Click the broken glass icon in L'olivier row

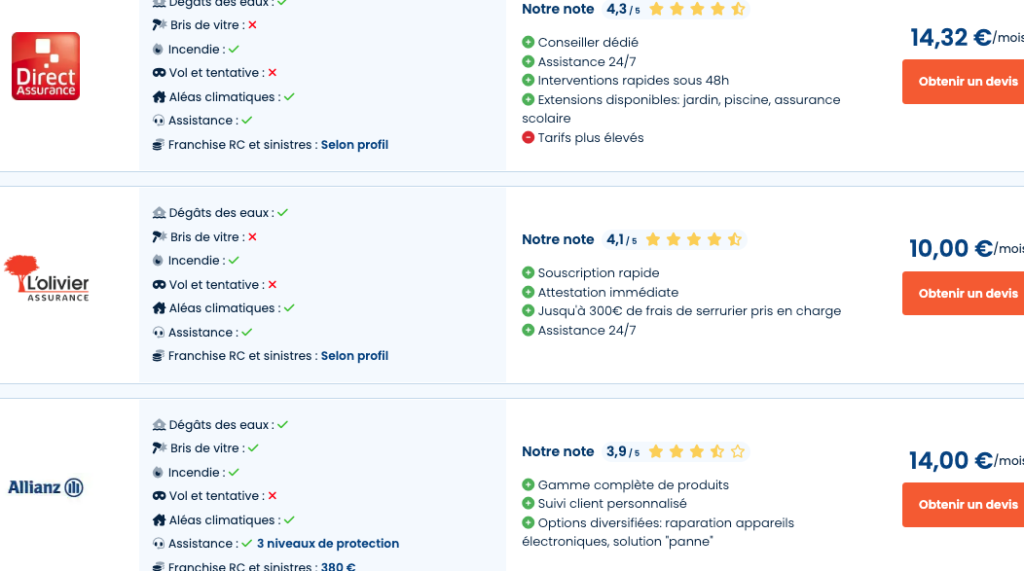[x=159, y=237]
